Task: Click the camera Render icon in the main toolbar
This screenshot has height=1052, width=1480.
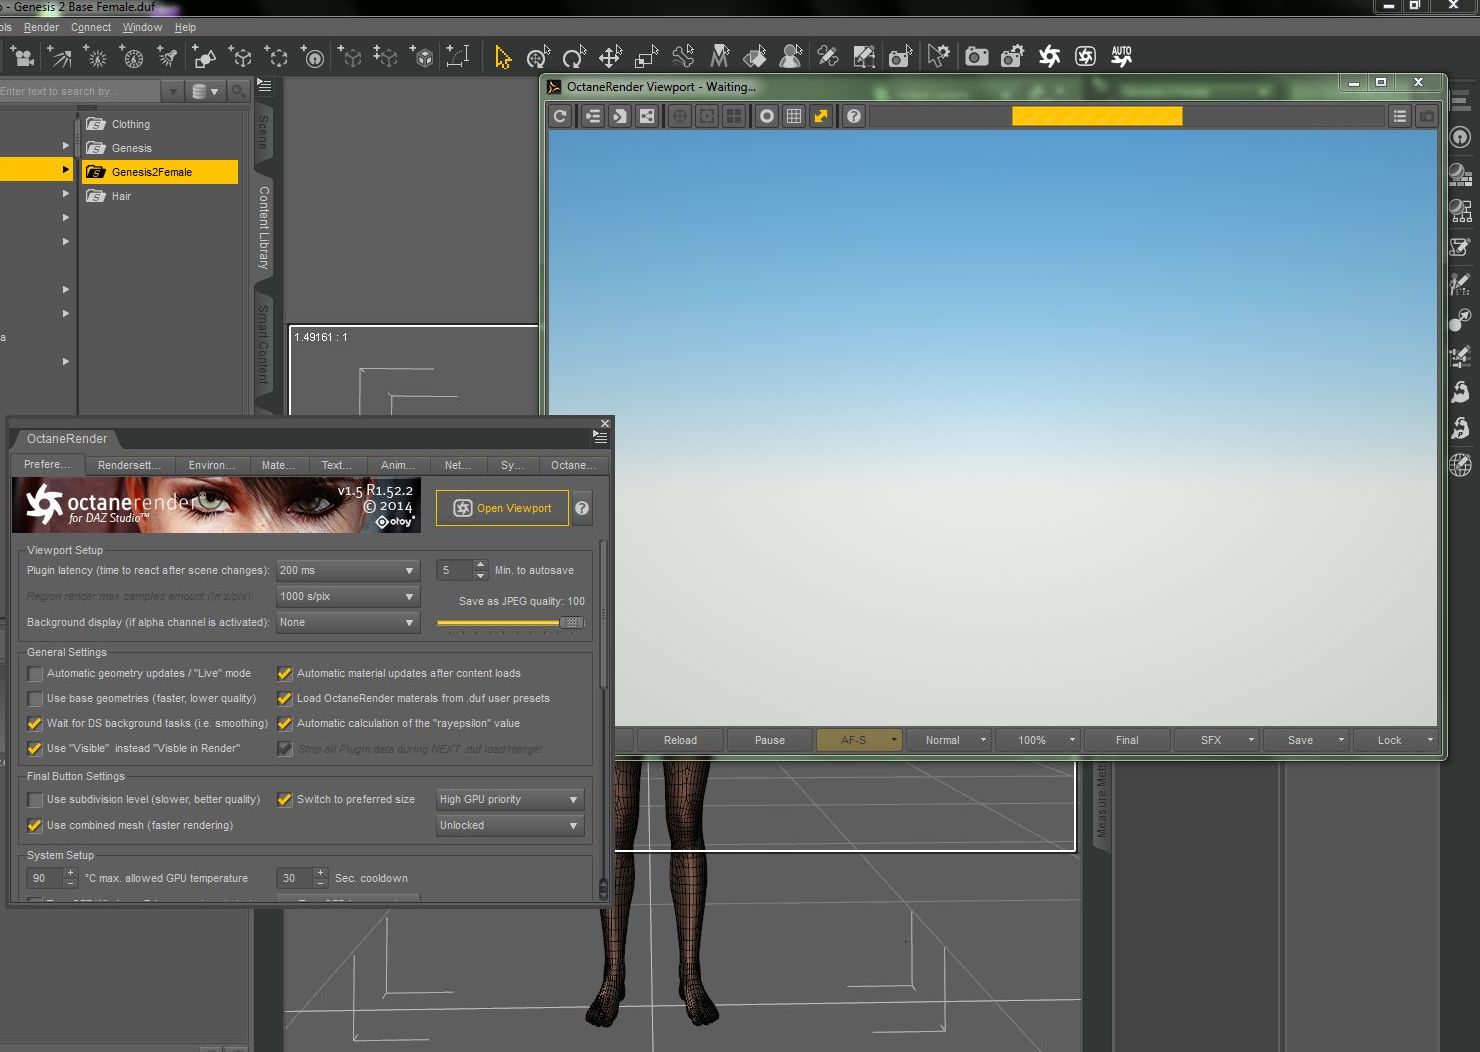Action: tap(976, 57)
